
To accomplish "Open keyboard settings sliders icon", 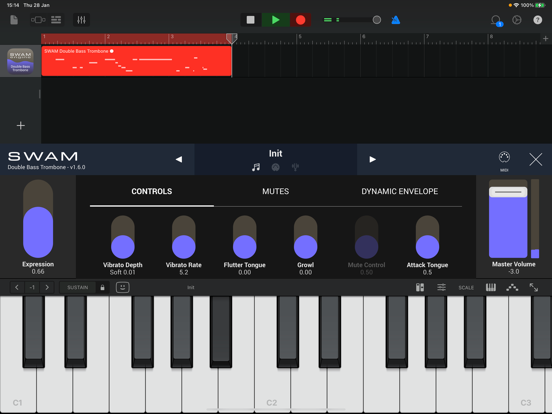I will point(441,287).
